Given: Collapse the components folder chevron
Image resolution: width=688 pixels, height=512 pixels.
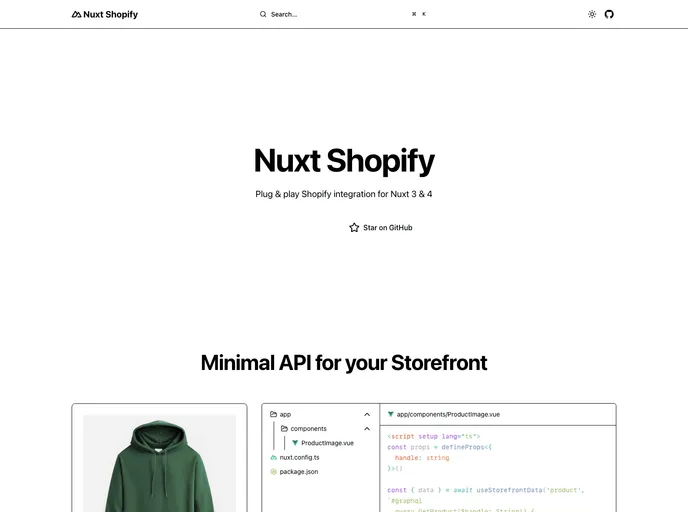Looking at the screenshot, I should [367, 429].
